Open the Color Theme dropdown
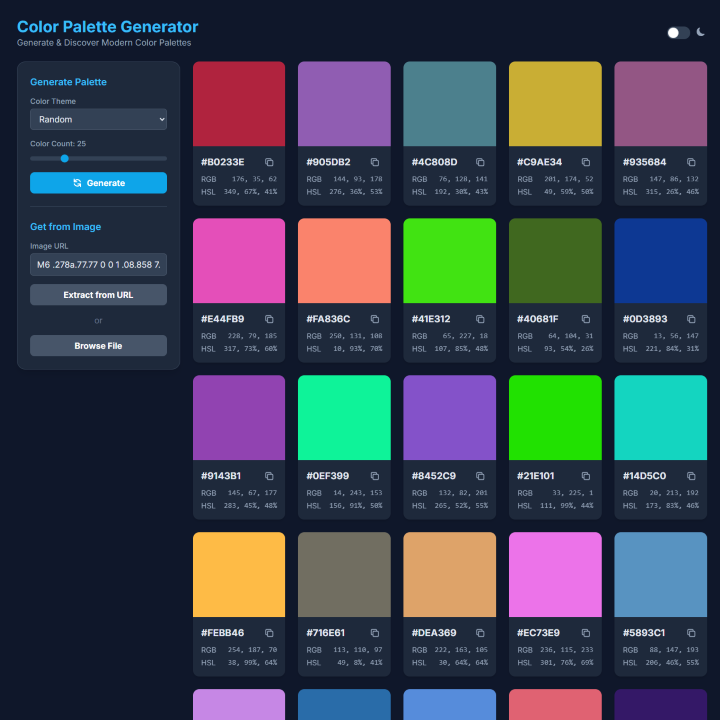This screenshot has height=720, width=720. [98, 119]
